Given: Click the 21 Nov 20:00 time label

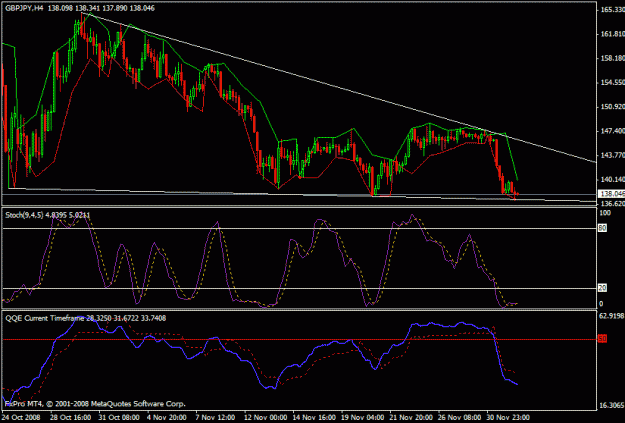Looking at the screenshot, I should coord(411,418).
